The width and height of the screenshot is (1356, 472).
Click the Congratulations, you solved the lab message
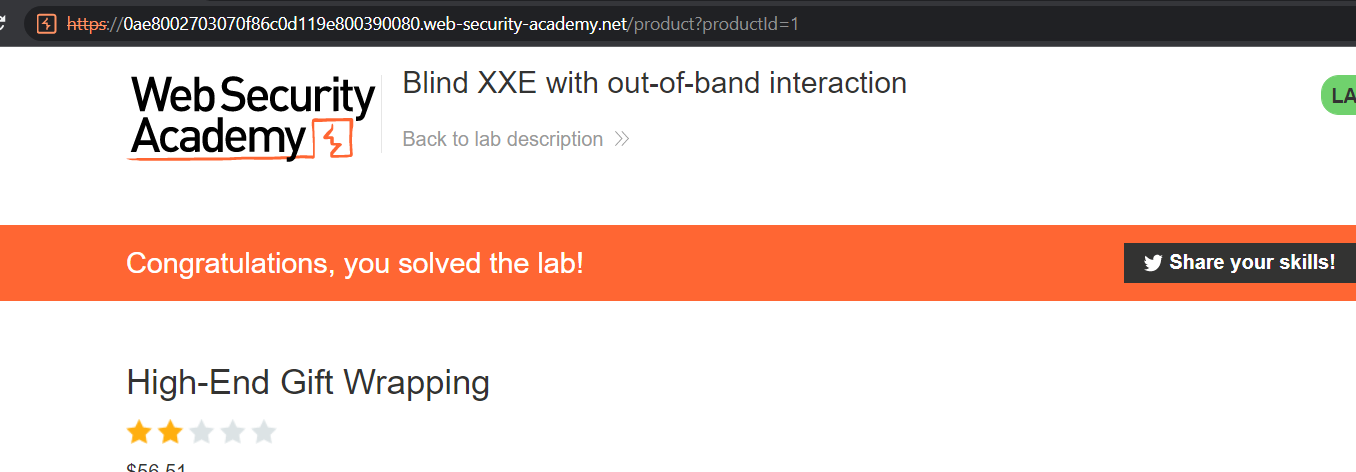(355, 264)
